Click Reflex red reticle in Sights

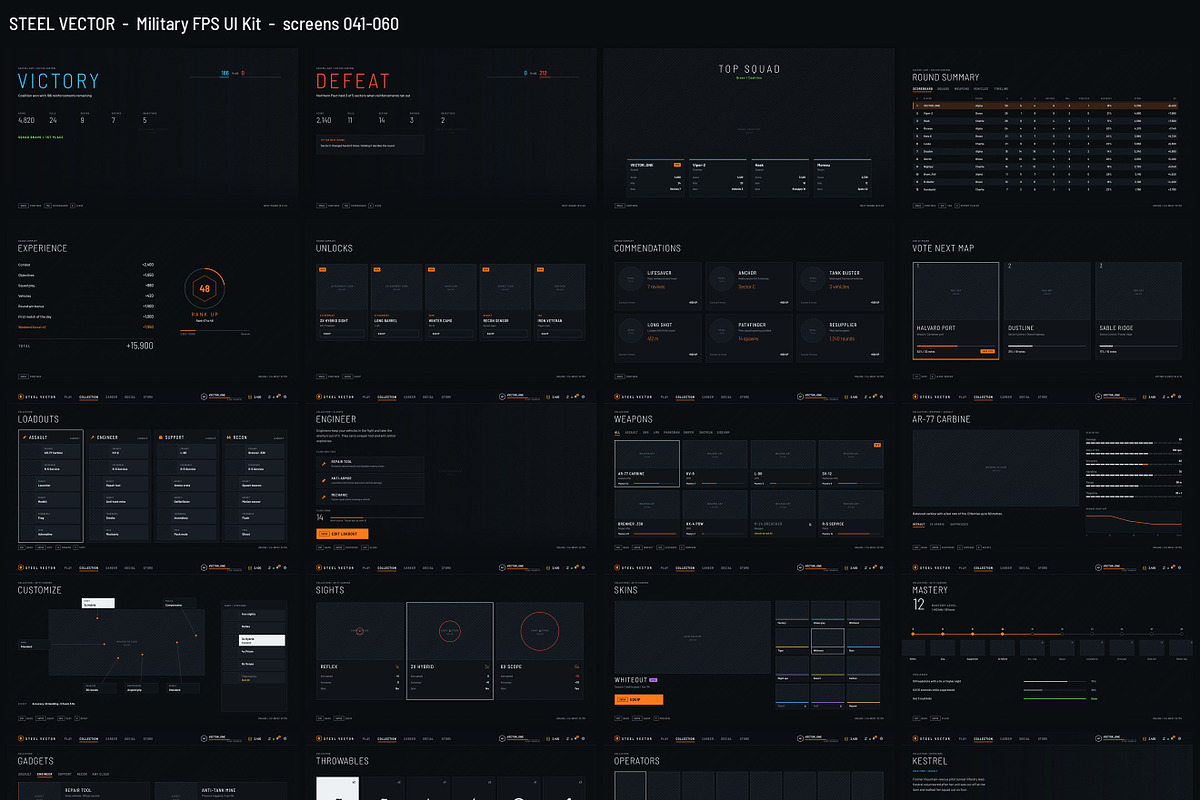click(360, 631)
